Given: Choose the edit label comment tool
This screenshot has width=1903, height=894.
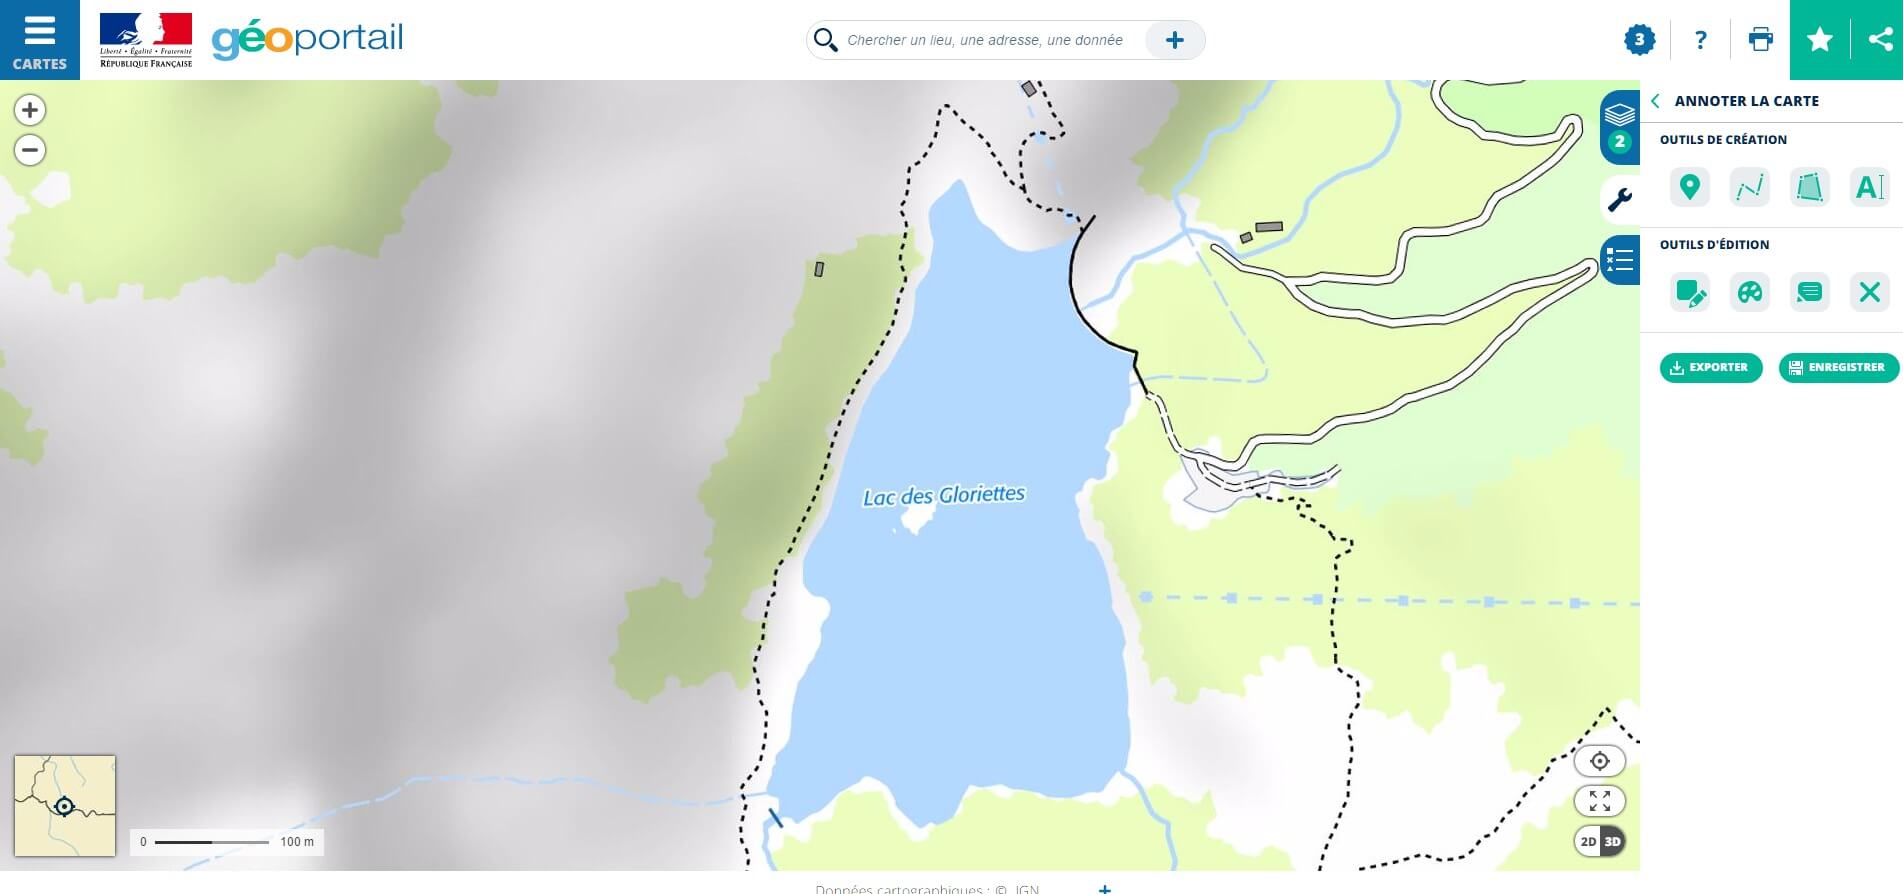Looking at the screenshot, I should pos(1809,292).
